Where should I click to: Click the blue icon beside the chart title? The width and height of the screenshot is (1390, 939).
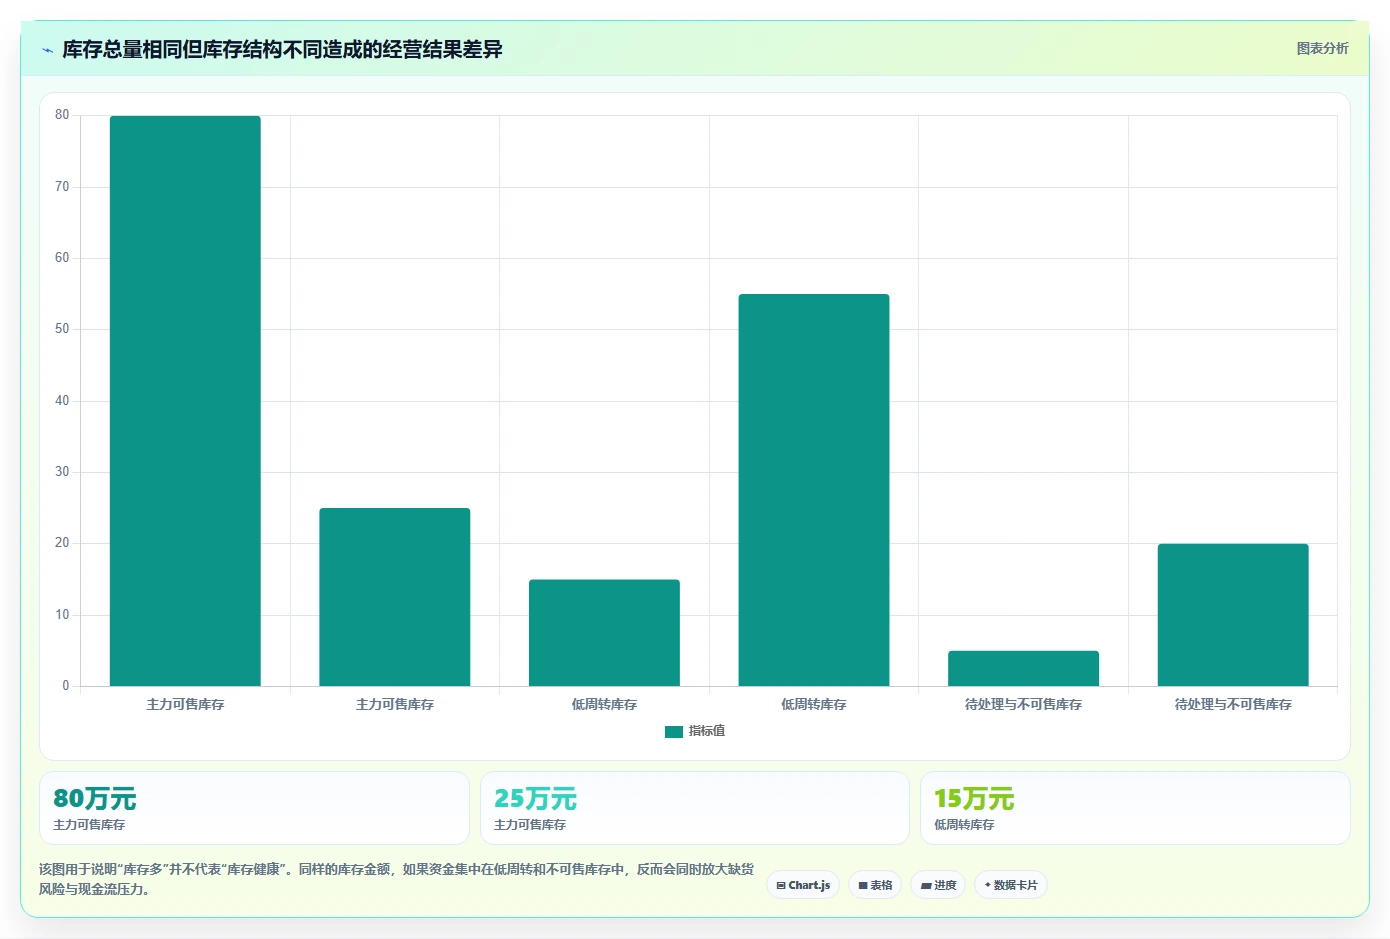47,50
